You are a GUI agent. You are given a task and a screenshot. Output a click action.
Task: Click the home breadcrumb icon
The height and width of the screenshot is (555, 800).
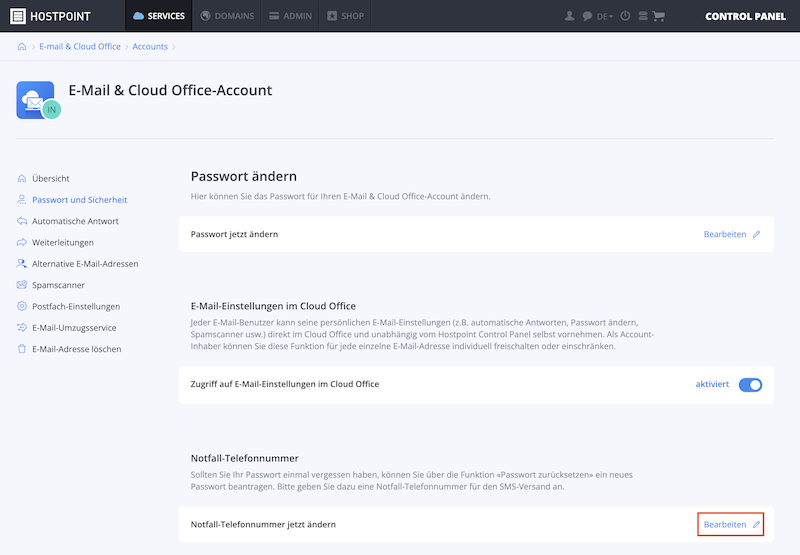click(x=22, y=46)
